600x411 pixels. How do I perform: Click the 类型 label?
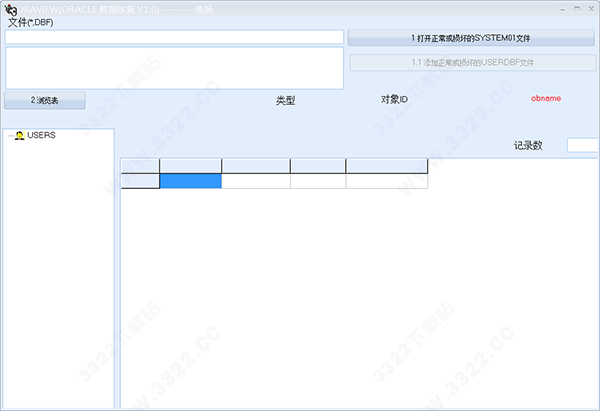285,101
